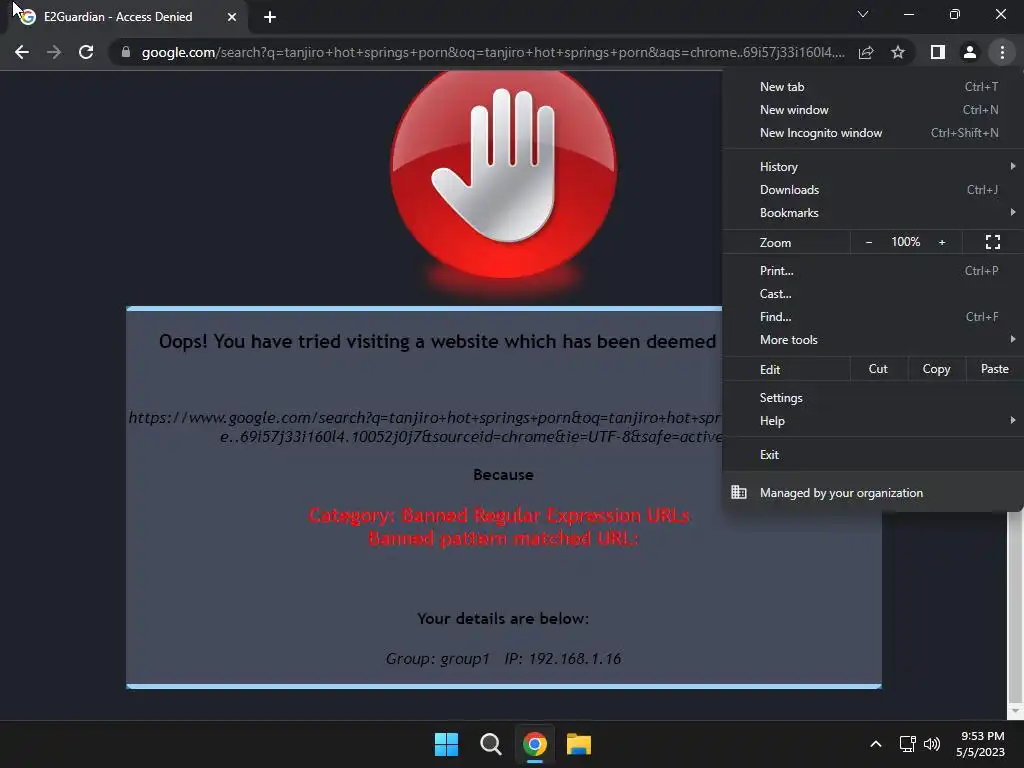View site information via the lock icon
This screenshot has width=1024, height=768.
pyautogui.click(x=126, y=52)
